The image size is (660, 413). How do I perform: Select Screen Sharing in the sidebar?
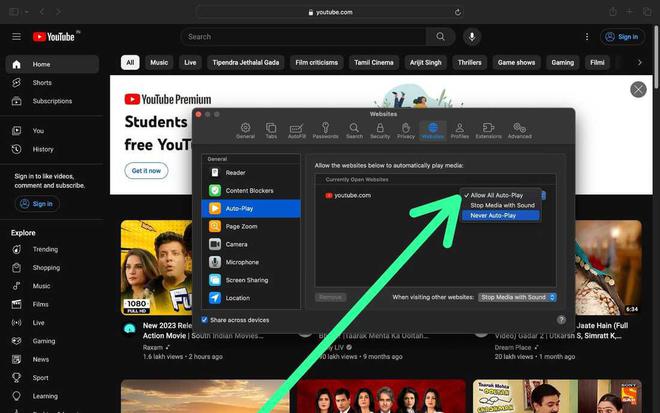click(x=251, y=280)
